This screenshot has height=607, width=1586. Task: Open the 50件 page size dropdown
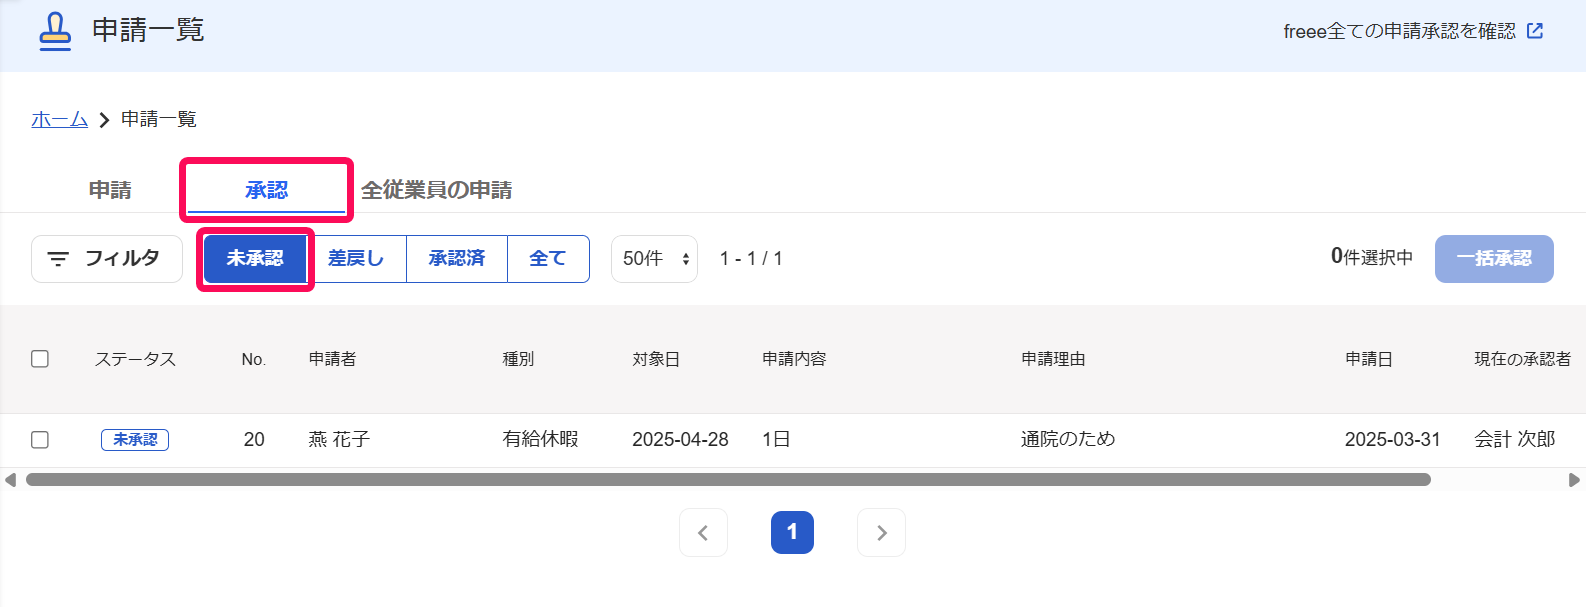coord(654,259)
